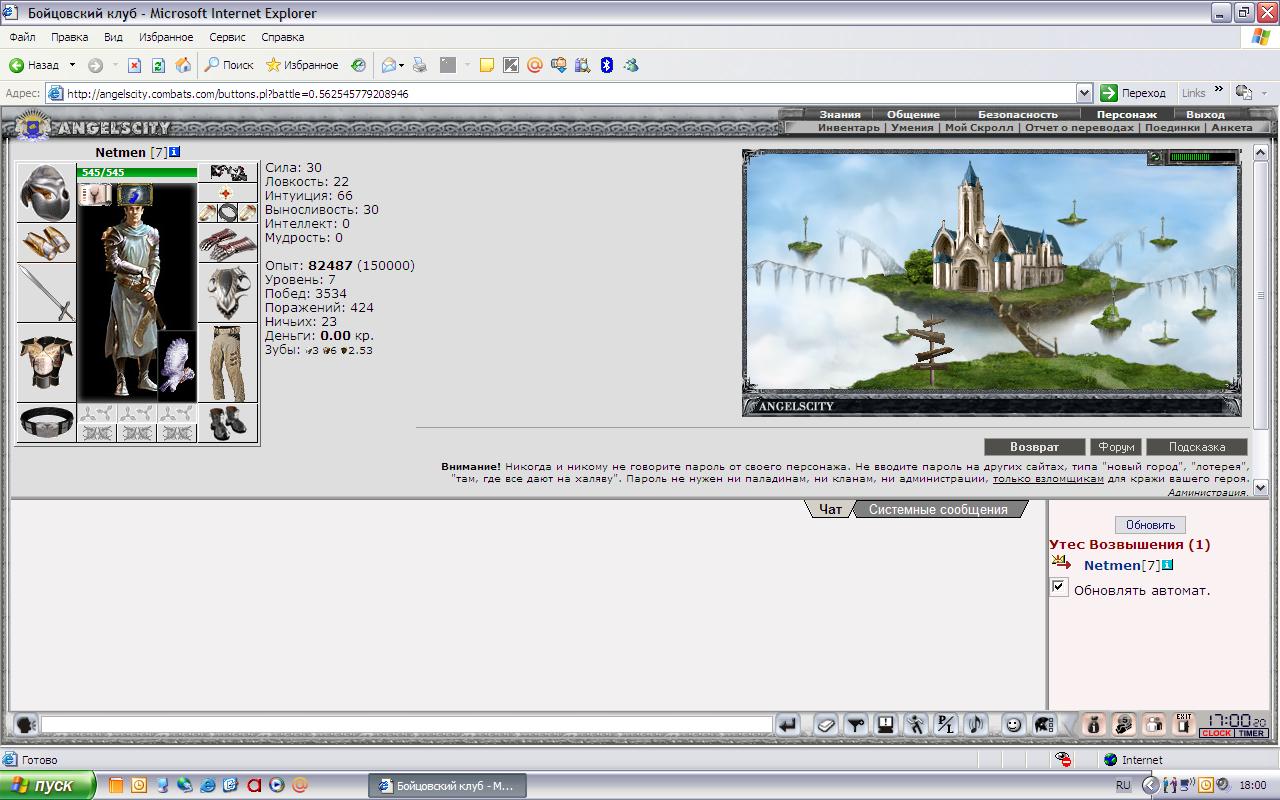The width and height of the screenshot is (1280, 800).
Task: Click the clawed gloves equipment slot
Action: pyautogui.click(x=228, y=243)
